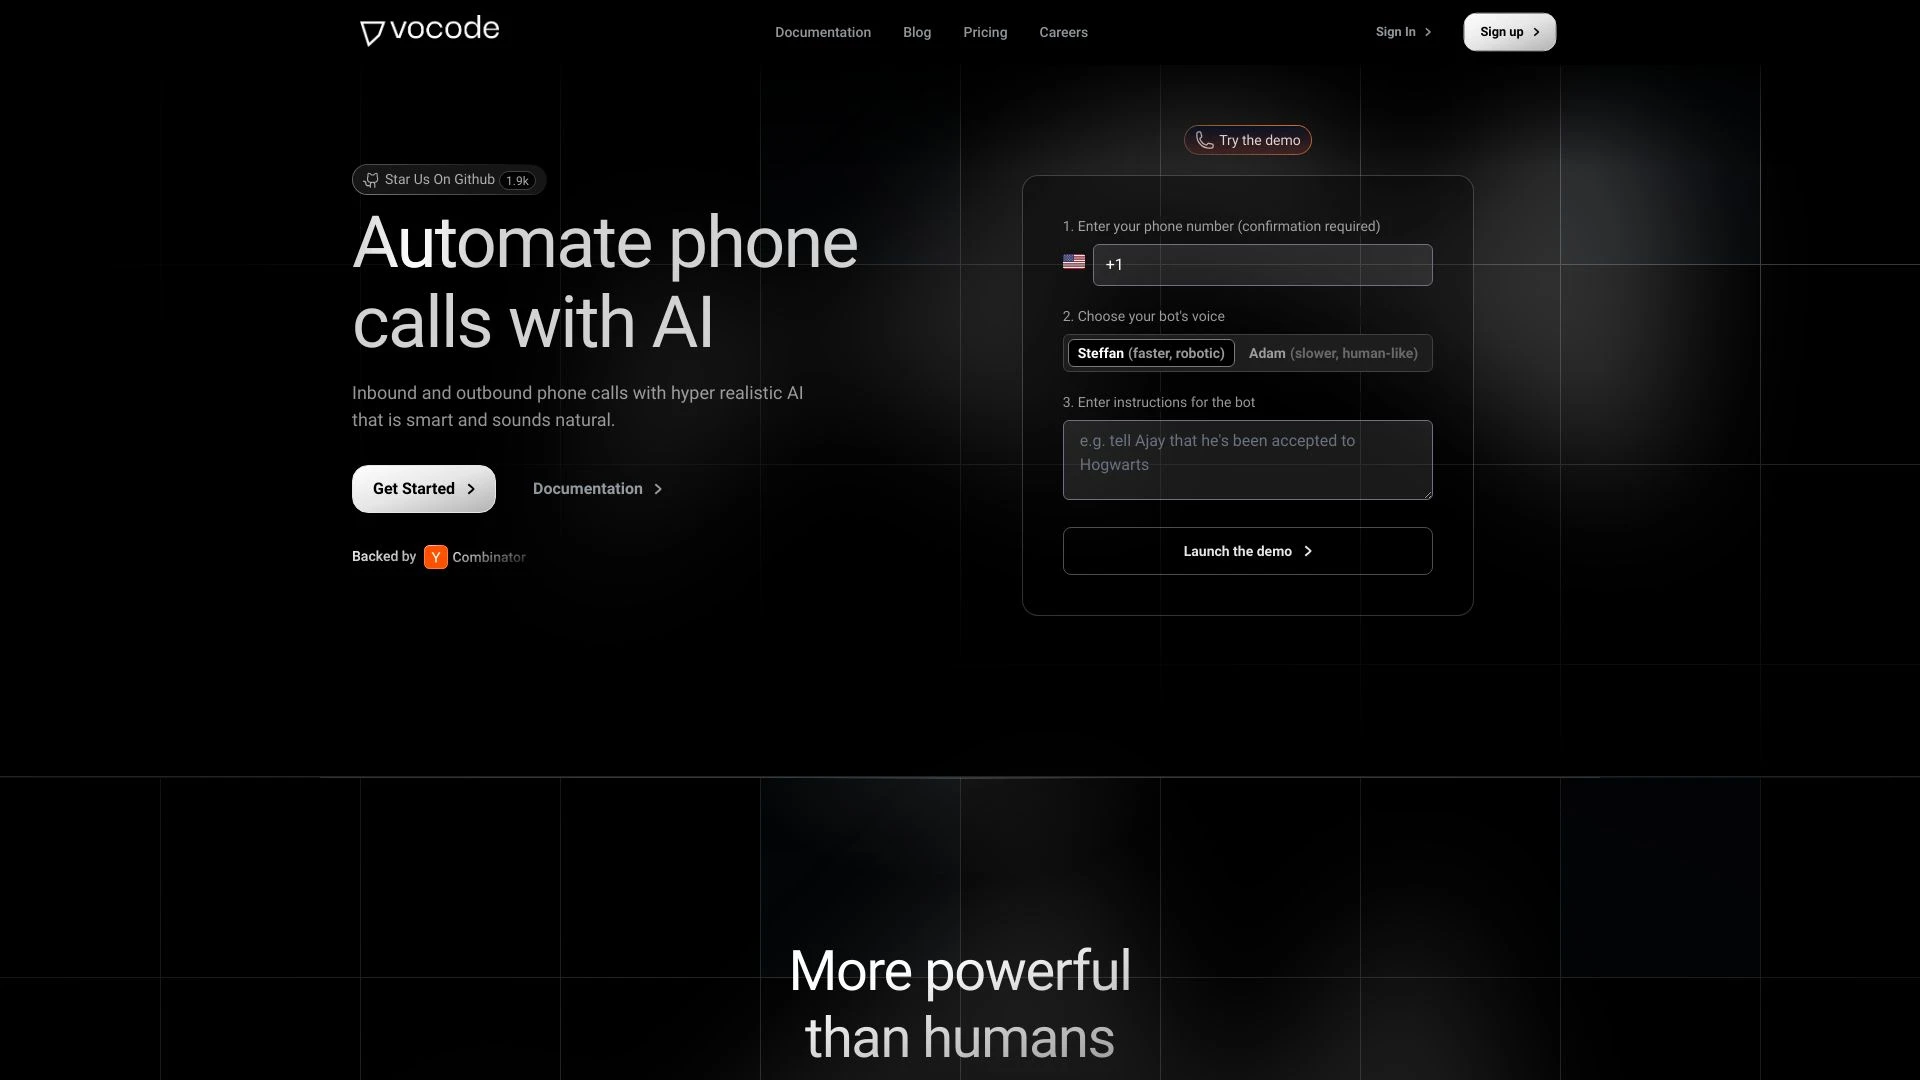Viewport: 1920px width, 1080px height.
Task: Click the Sign Up arrow icon
Action: [1536, 32]
